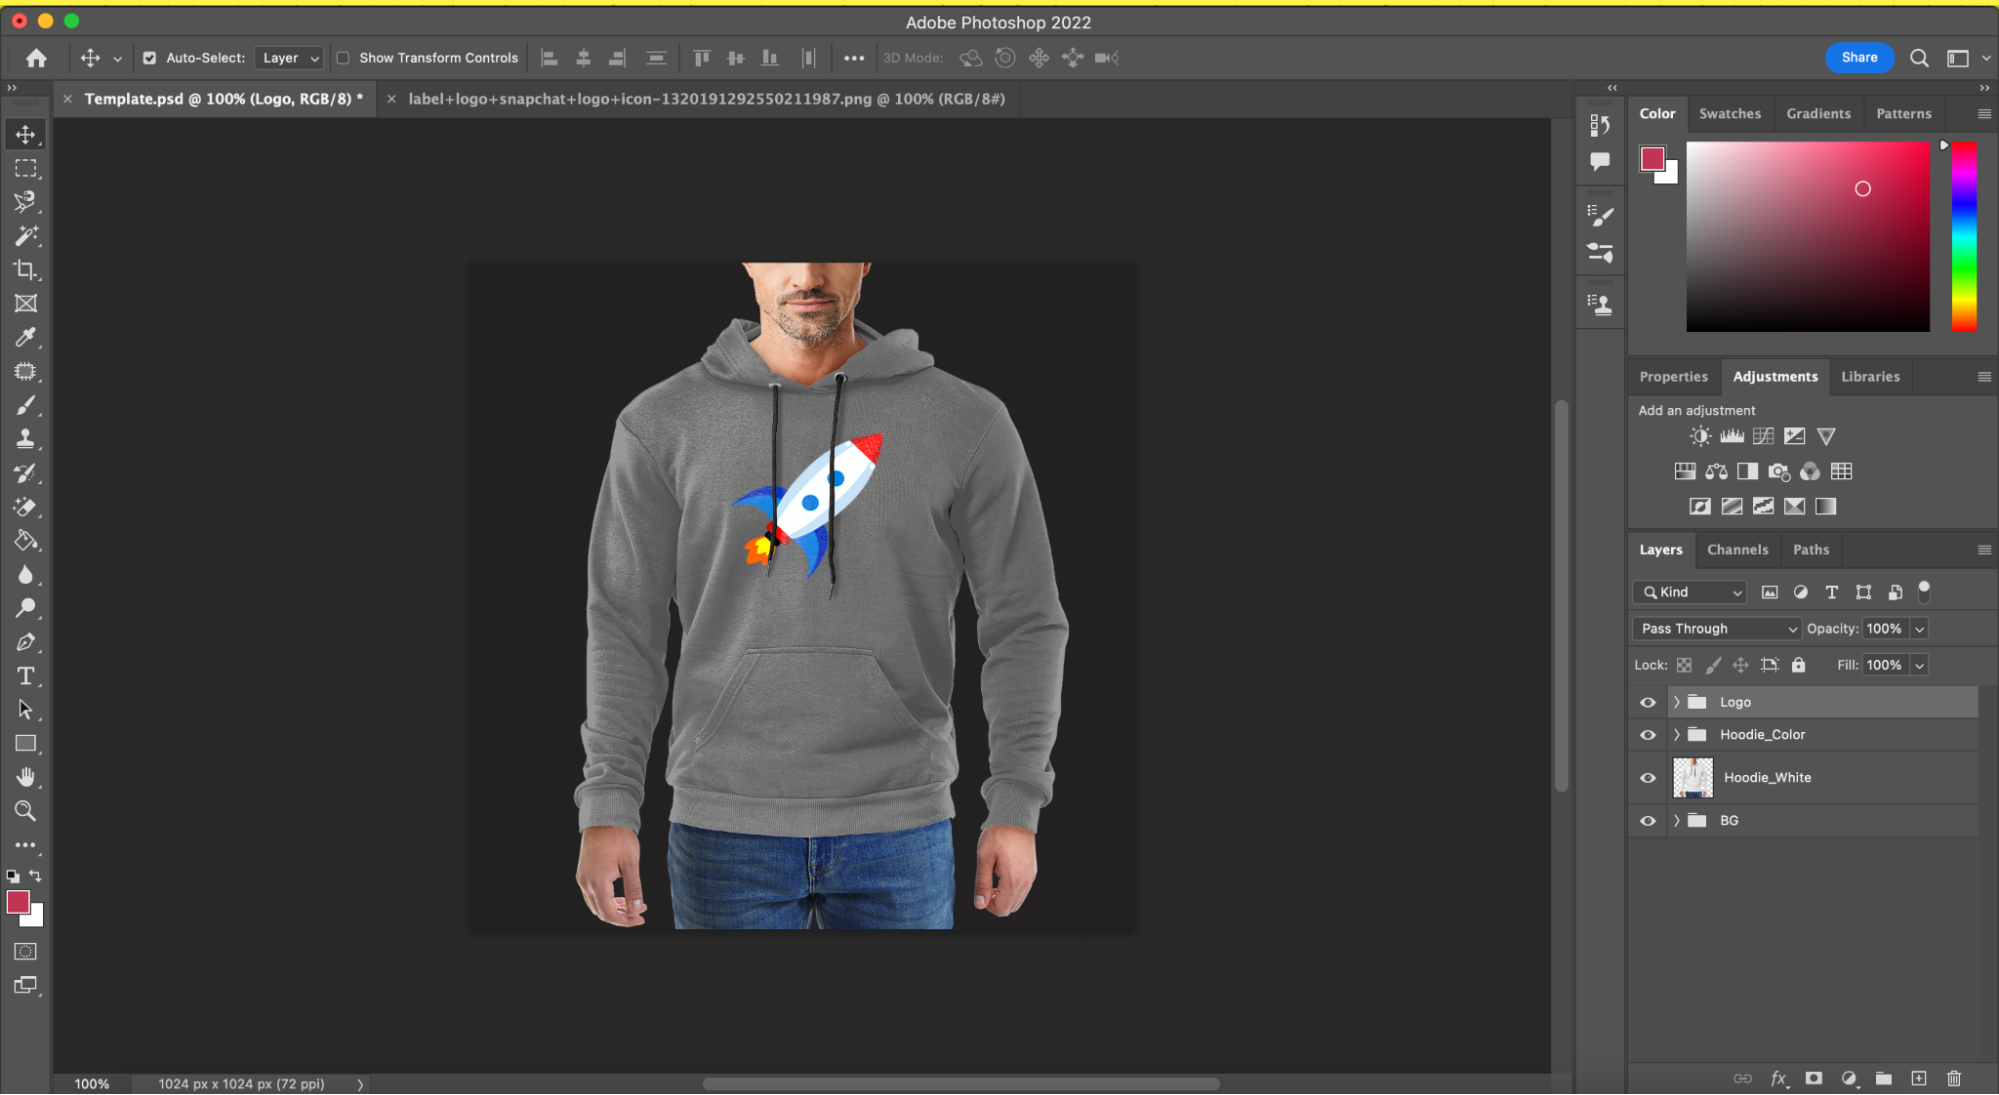Select the Eyedropper tool

[25, 338]
